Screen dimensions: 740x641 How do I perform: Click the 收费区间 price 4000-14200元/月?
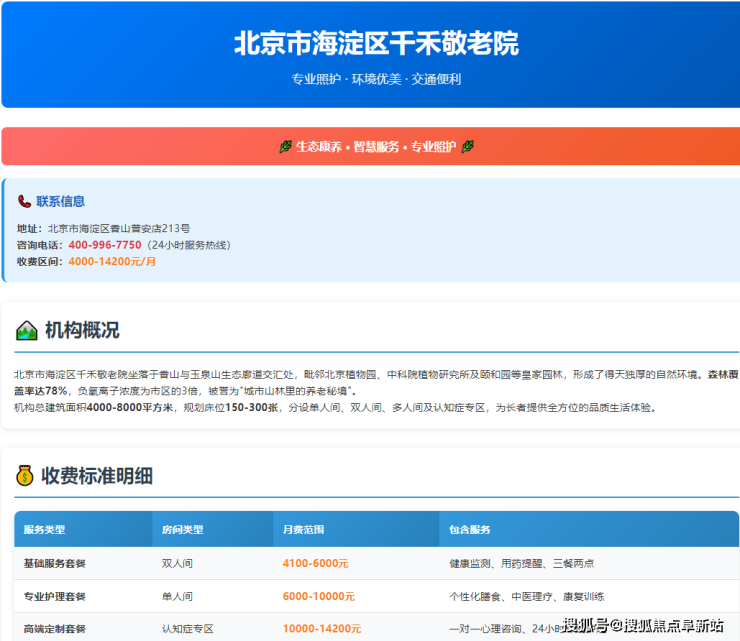click(x=112, y=261)
